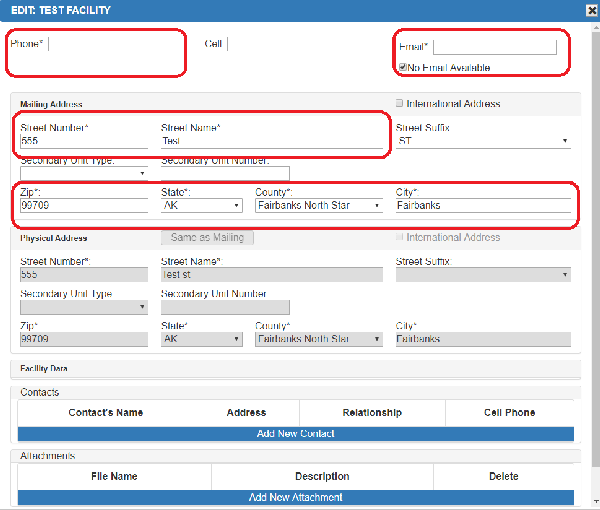Toggle the No Email Available checkbox

(x=402, y=68)
